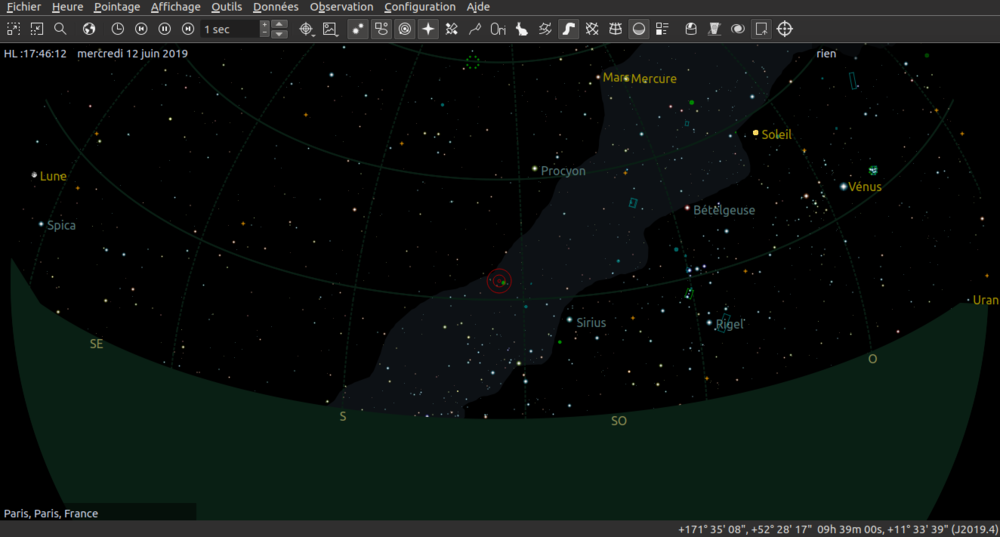This screenshot has height=537, width=1000.
Task: Click the export box-arrow toolbar icon
Action: pos(761,29)
